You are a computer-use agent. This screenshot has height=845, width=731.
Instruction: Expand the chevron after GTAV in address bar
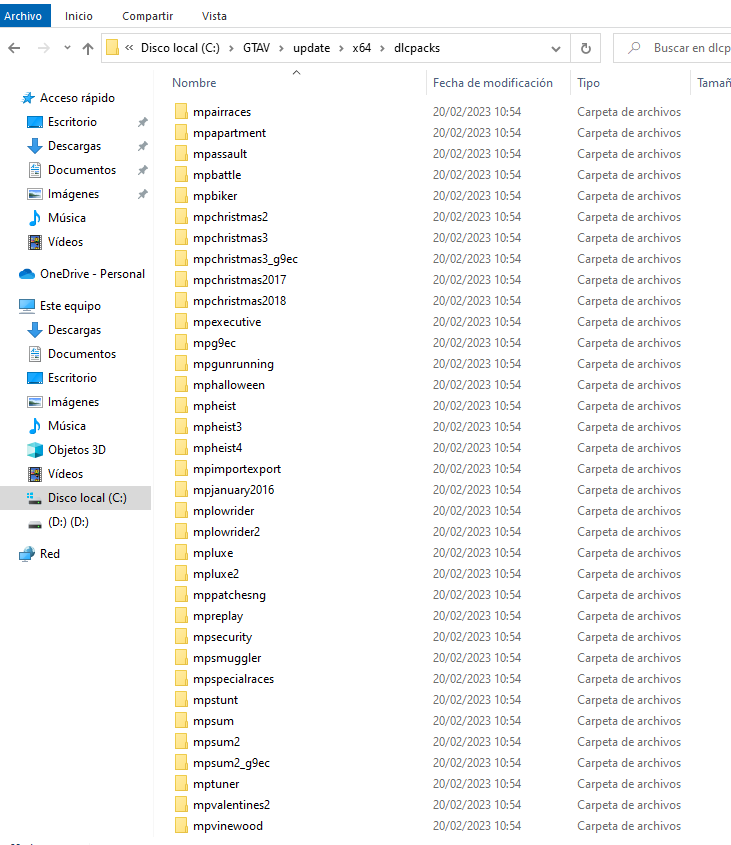point(281,49)
